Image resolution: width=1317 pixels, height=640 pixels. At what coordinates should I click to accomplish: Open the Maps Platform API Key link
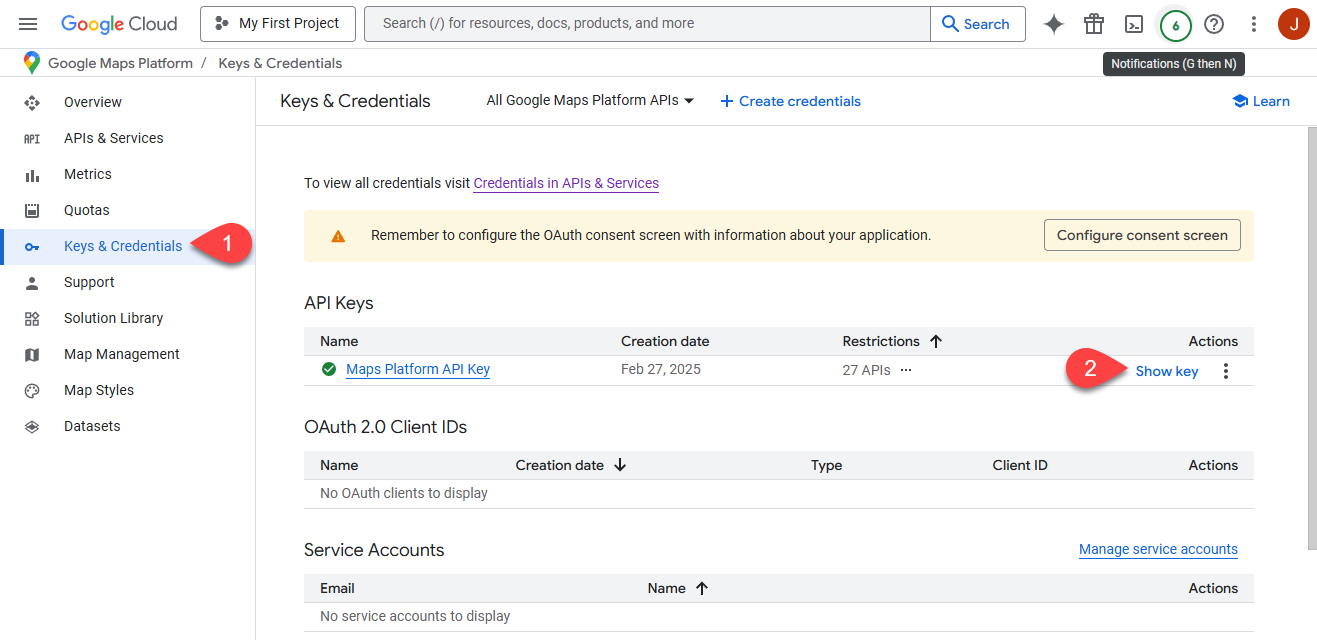418,369
